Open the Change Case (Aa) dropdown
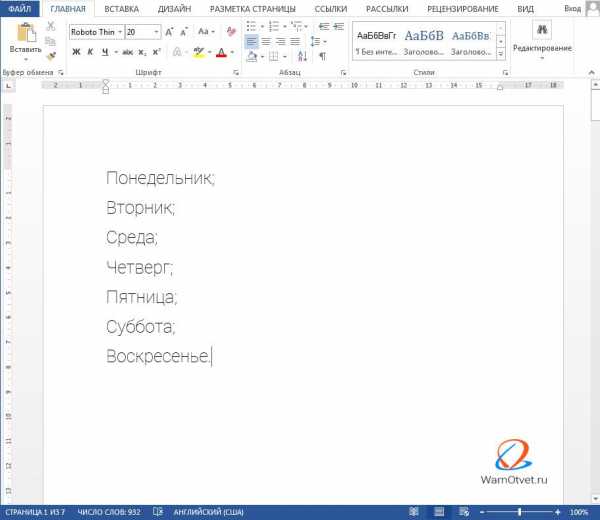 [206, 32]
